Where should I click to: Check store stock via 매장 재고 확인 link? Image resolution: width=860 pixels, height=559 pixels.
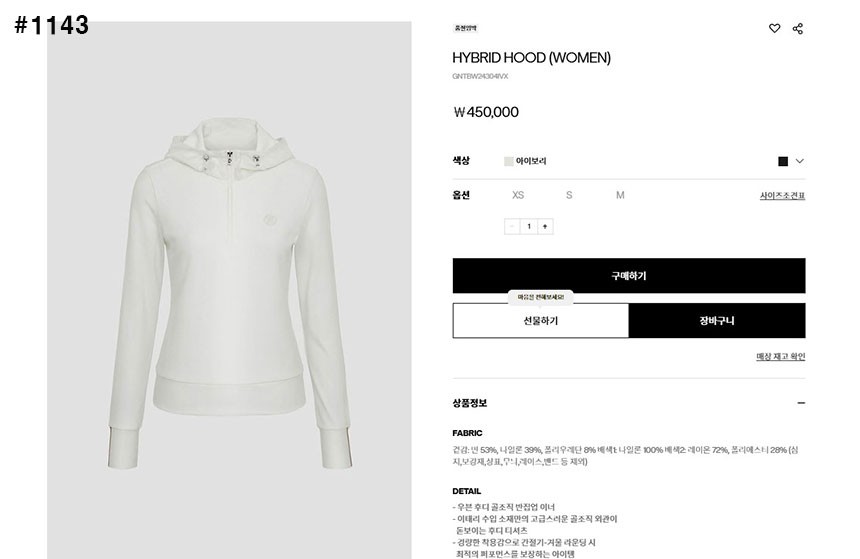780,357
